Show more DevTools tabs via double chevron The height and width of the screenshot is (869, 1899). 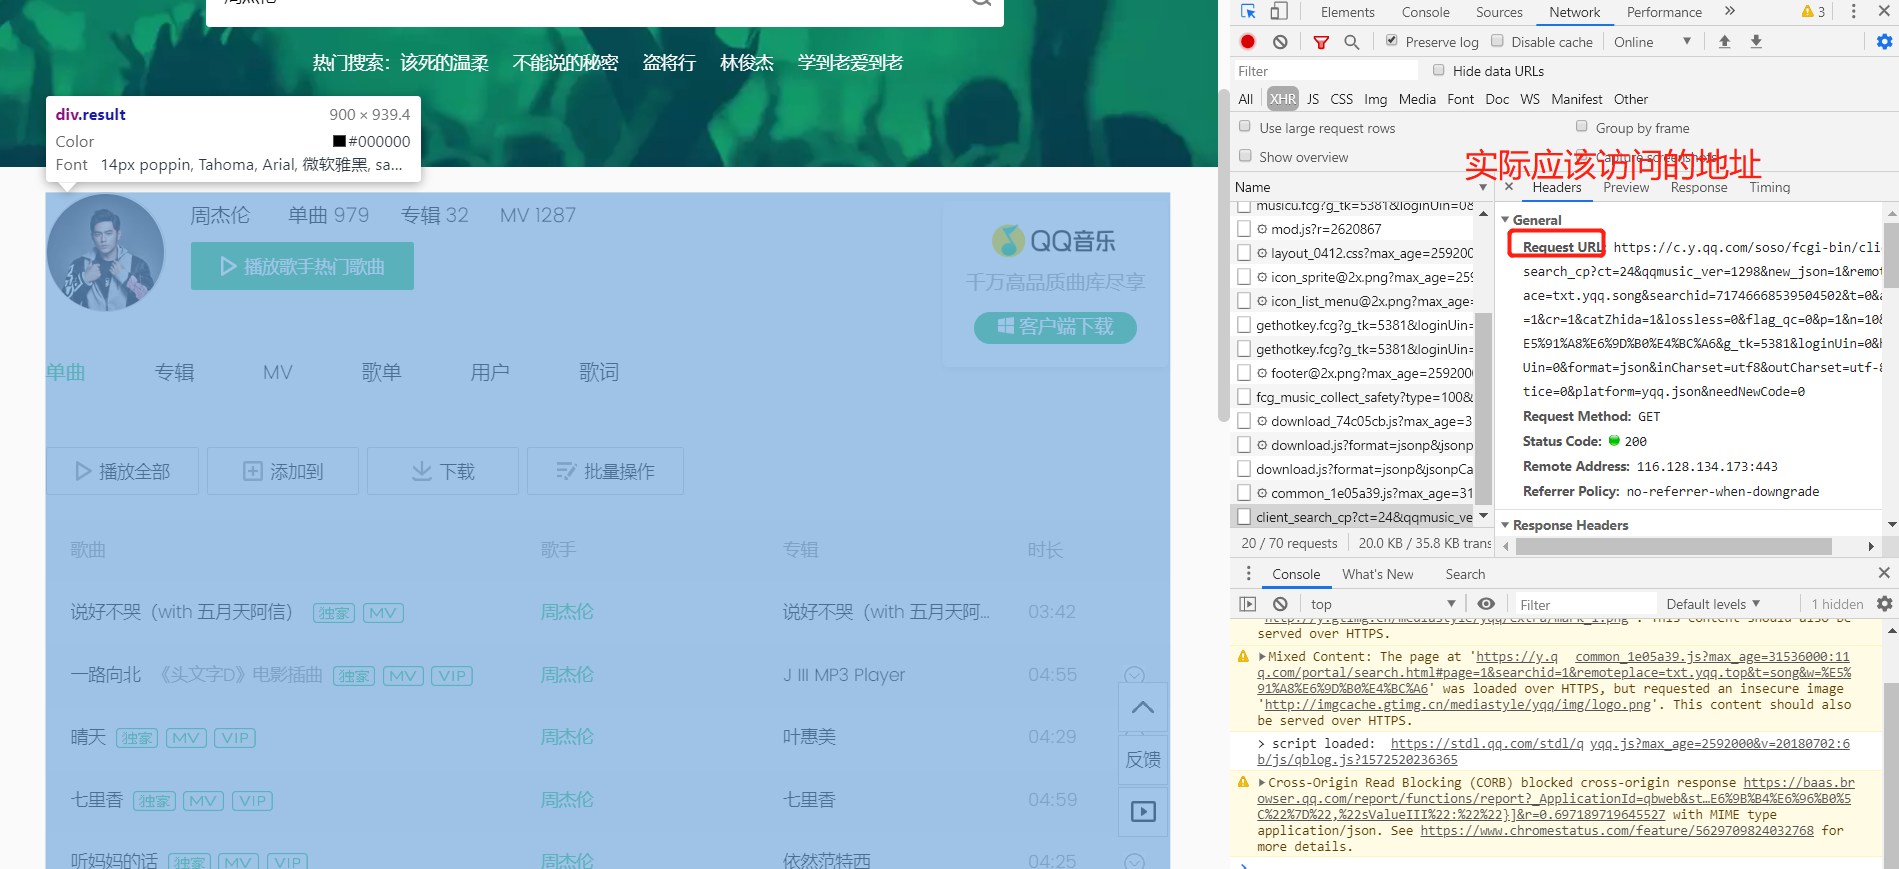1730,12
